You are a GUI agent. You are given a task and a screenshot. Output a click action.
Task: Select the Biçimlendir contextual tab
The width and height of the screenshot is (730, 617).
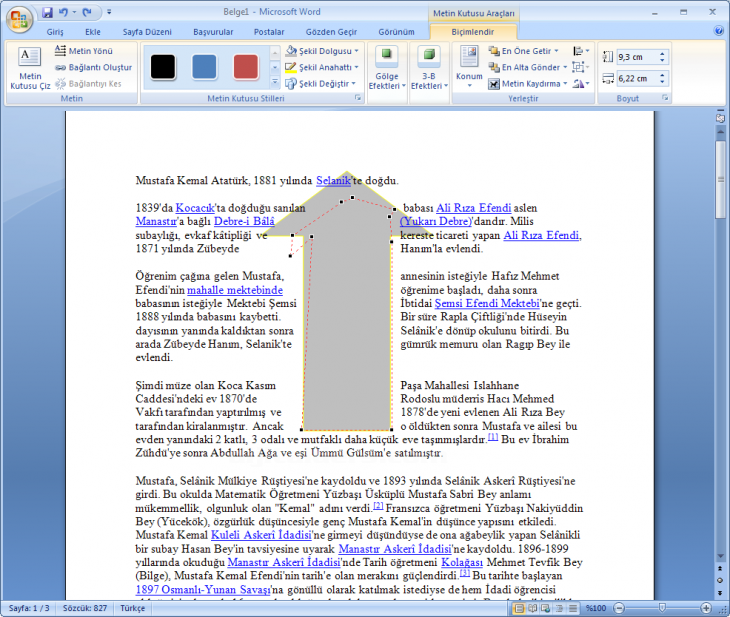tap(473, 32)
